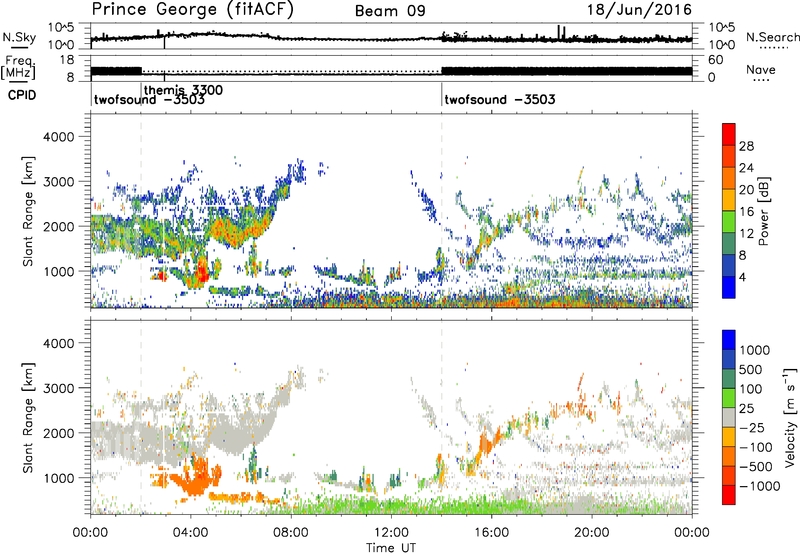
Task: Select the 'themis 3300' CPID annotation
Action: (x=184, y=90)
